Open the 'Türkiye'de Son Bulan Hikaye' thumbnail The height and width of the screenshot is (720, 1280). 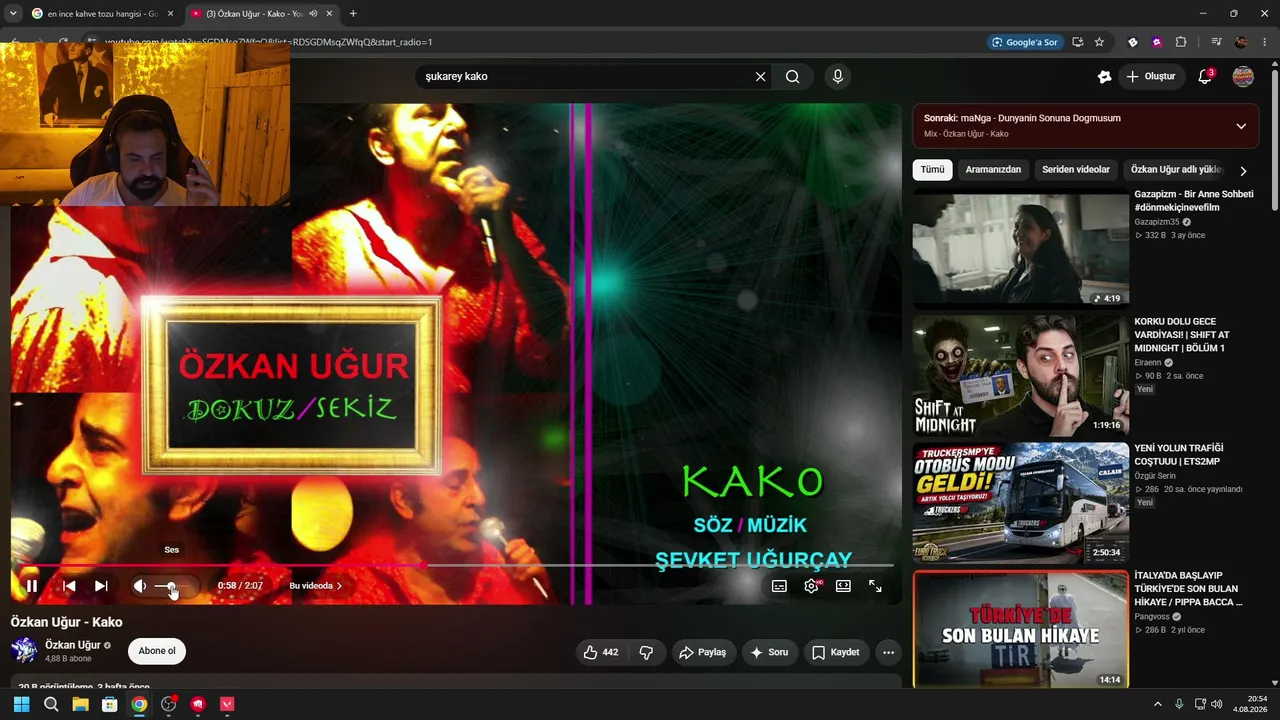[1021, 629]
